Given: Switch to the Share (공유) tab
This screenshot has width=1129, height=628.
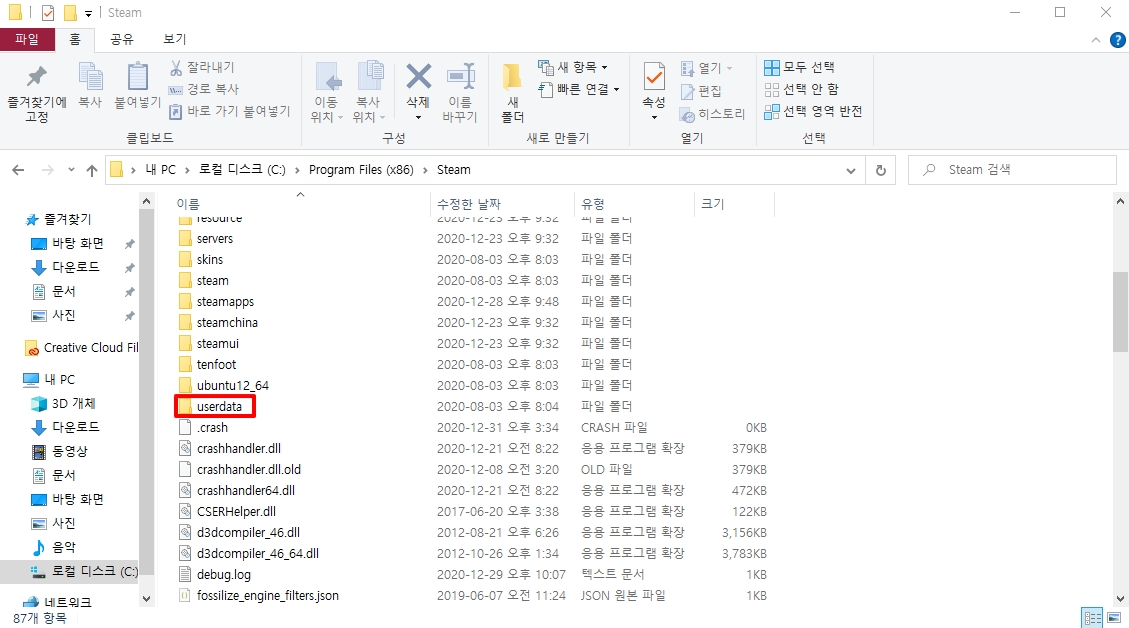Looking at the screenshot, I should pyautogui.click(x=122, y=39).
